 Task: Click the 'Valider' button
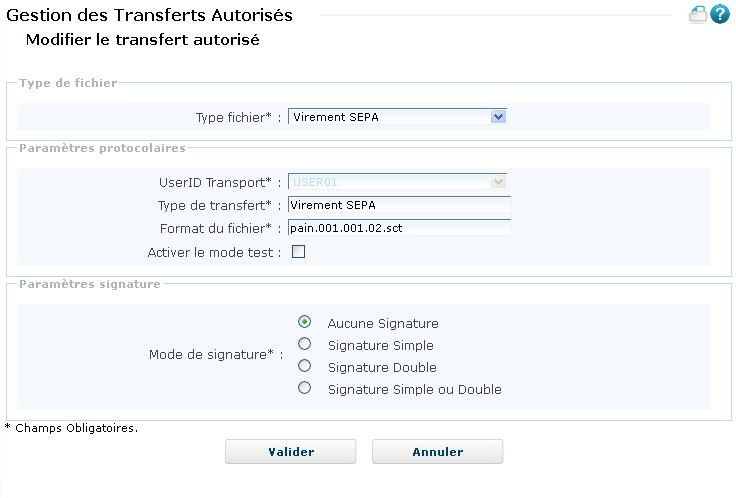(x=290, y=452)
